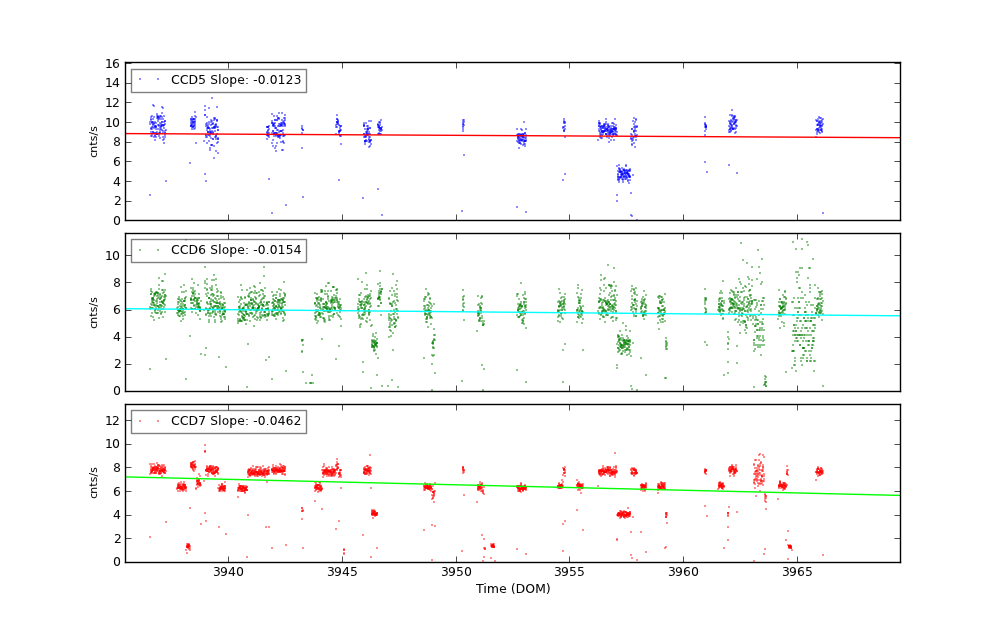Click the 3950 x-axis tick label

[456, 572]
